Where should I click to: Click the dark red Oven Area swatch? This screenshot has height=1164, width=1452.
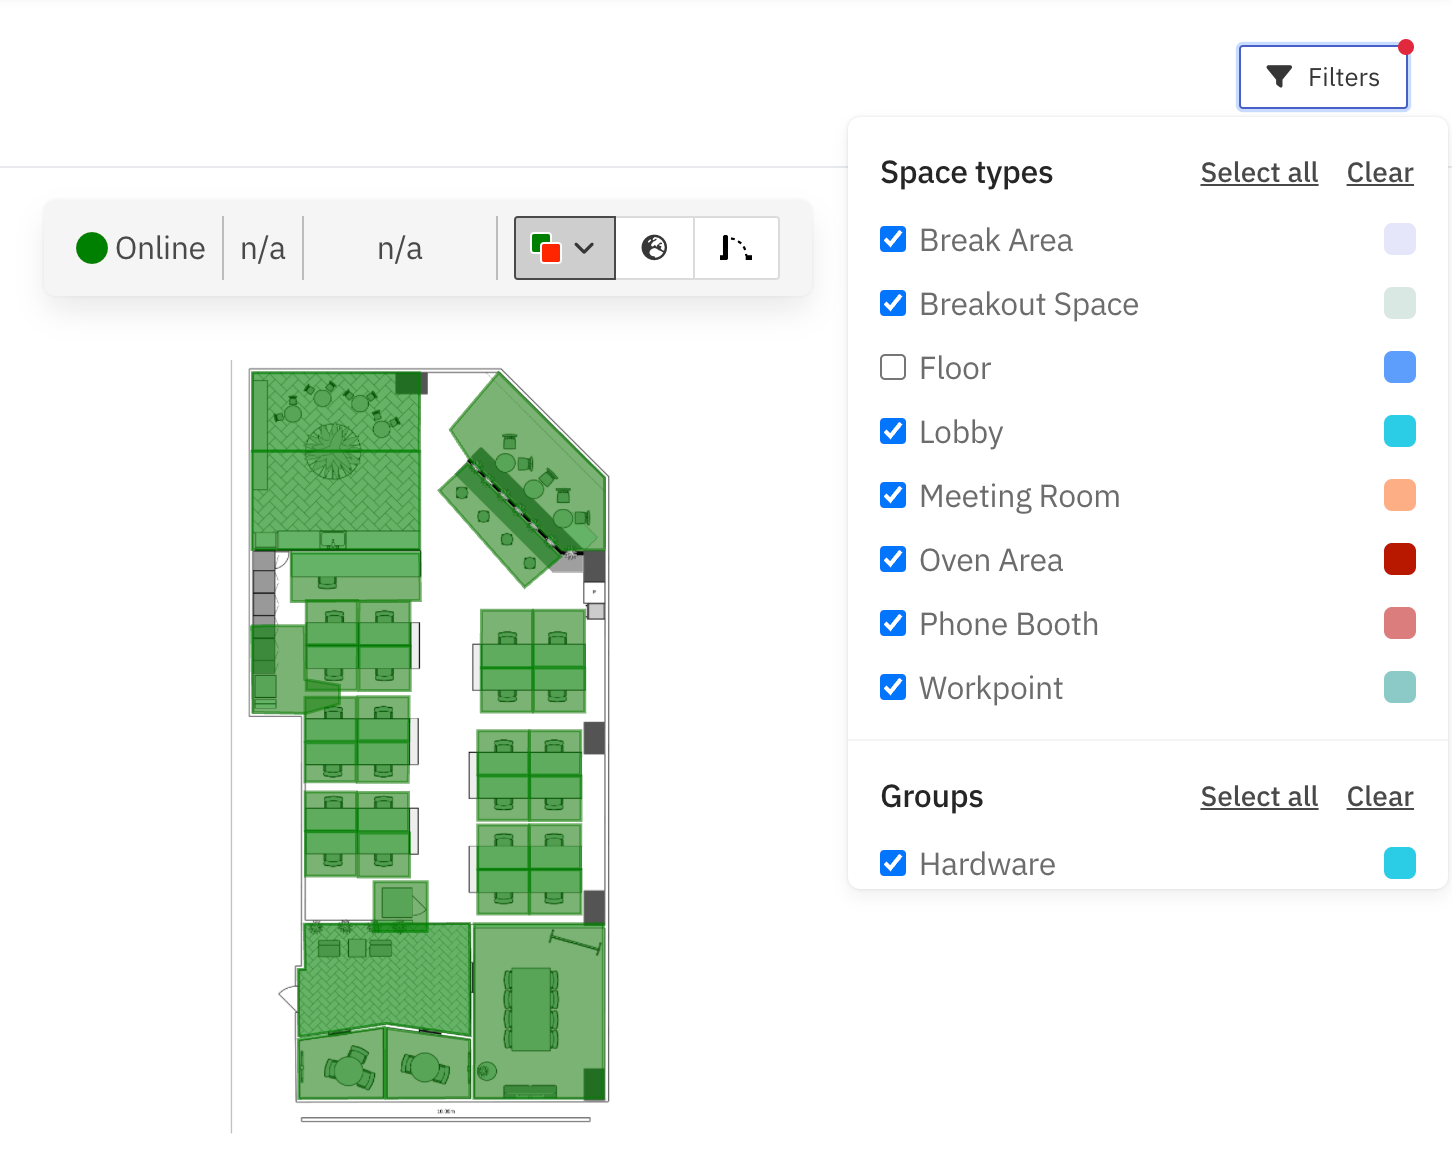[1400, 560]
